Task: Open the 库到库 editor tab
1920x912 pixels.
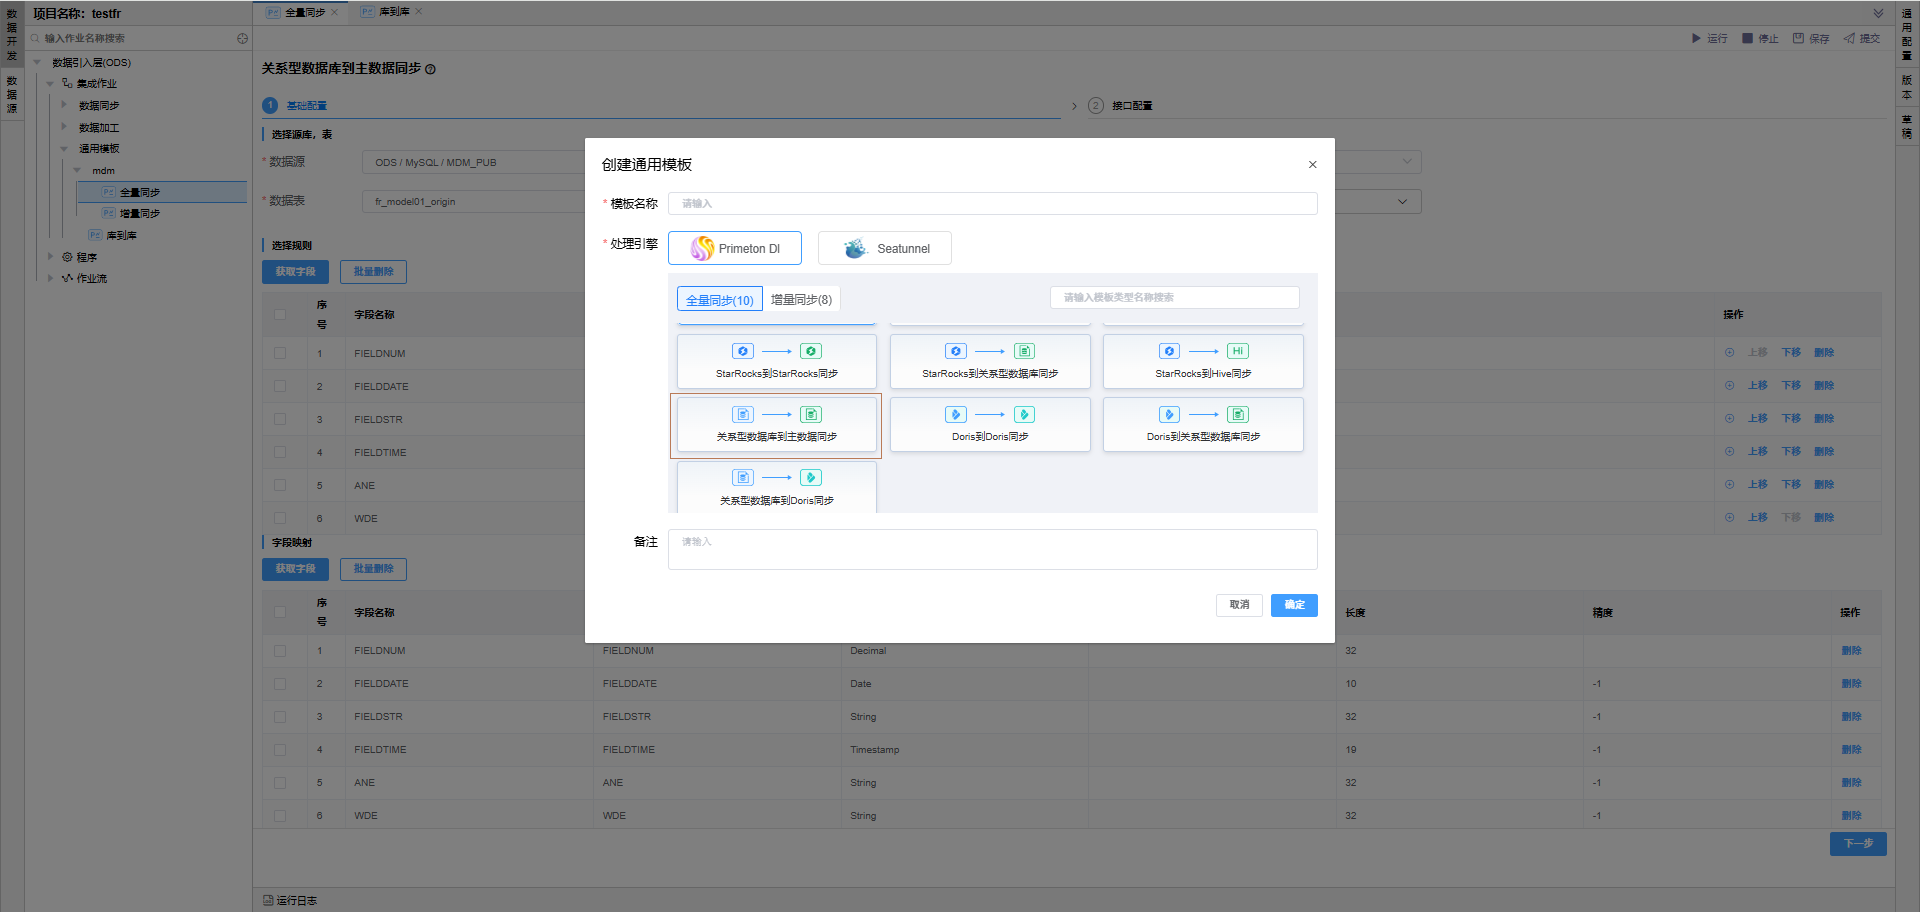Action: pos(393,12)
